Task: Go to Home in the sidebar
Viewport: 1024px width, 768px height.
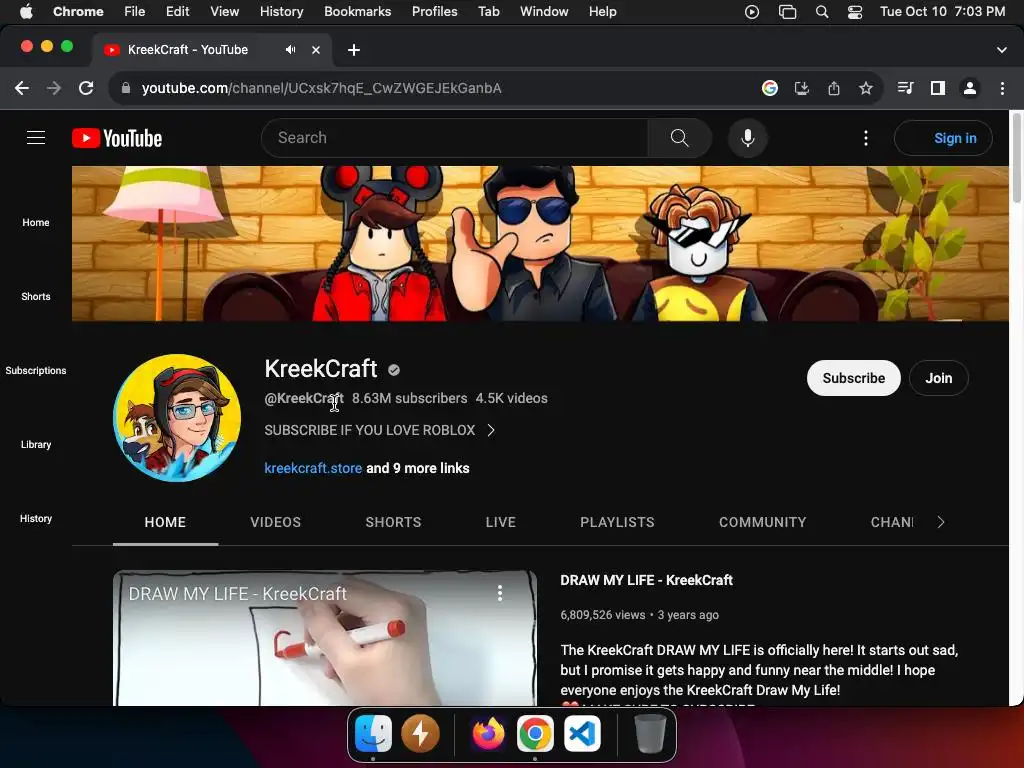Action: point(36,223)
